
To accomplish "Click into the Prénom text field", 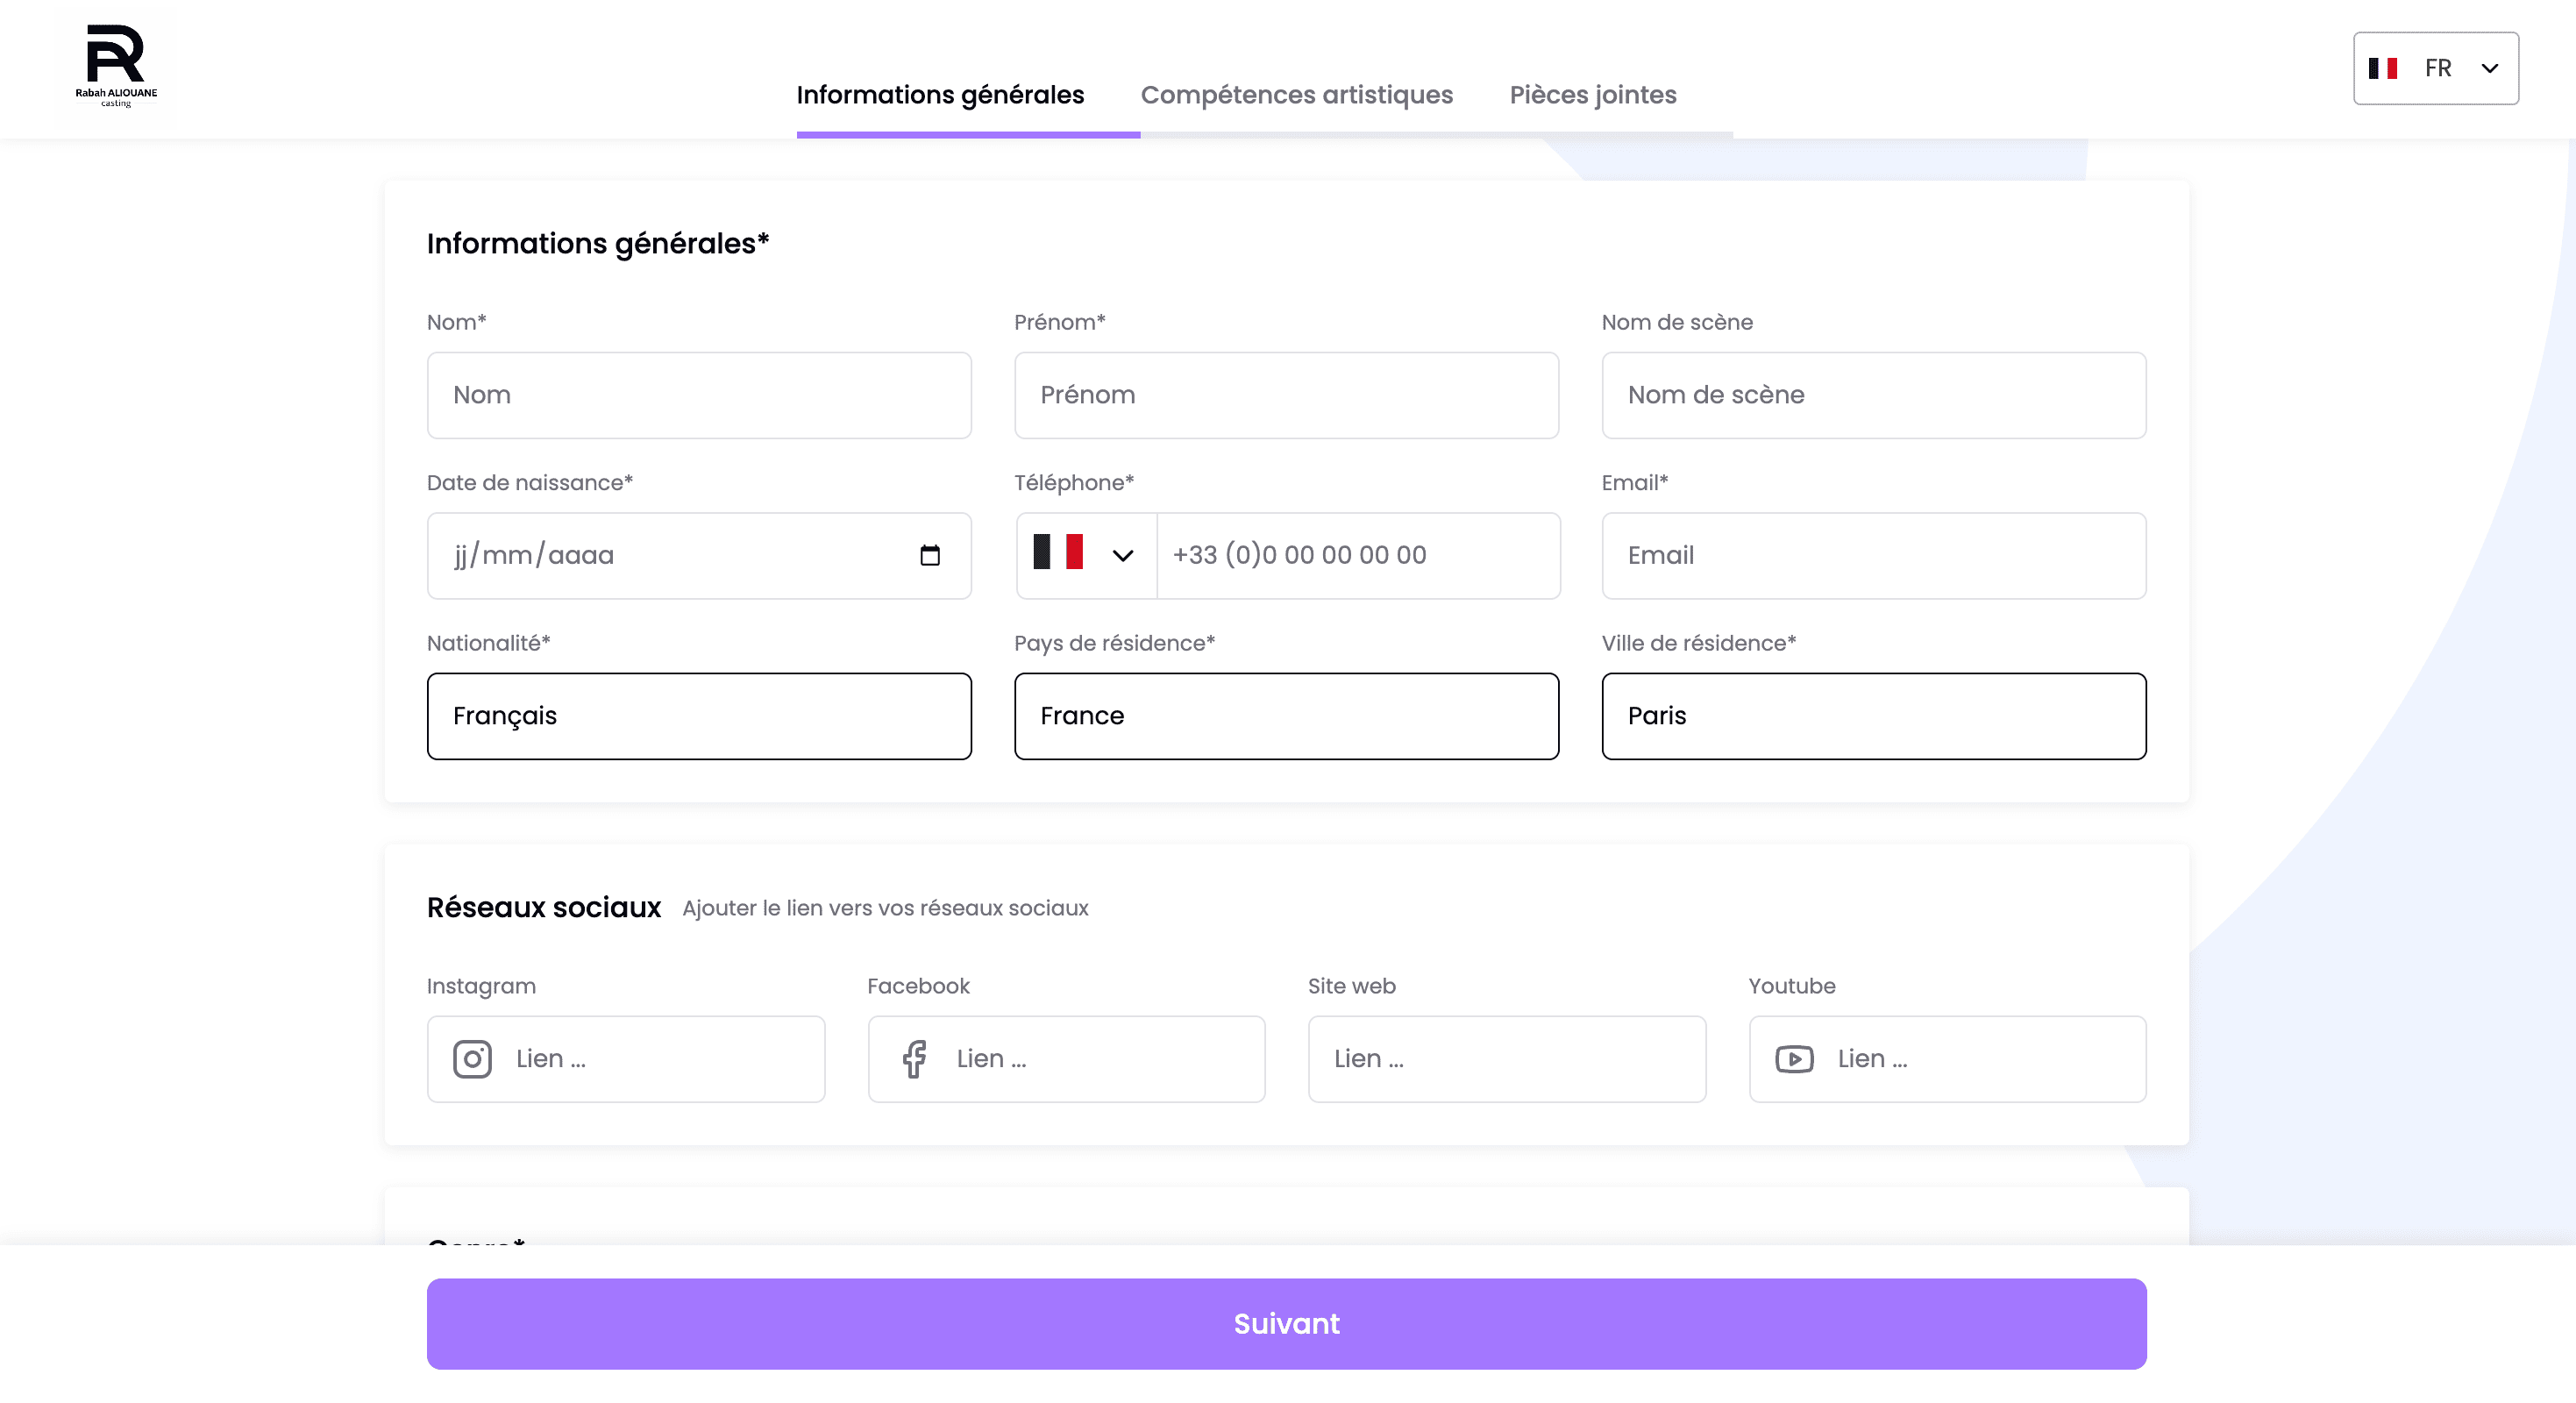I will point(1286,395).
